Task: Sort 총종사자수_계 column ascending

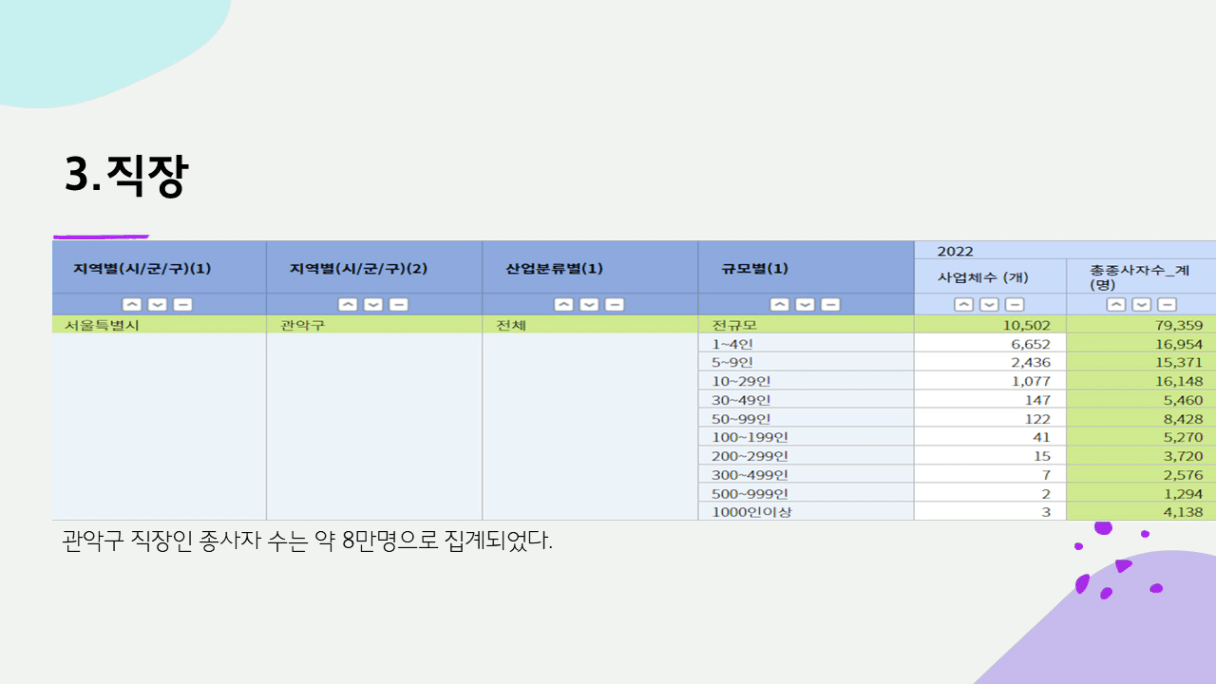Action: point(1116,305)
